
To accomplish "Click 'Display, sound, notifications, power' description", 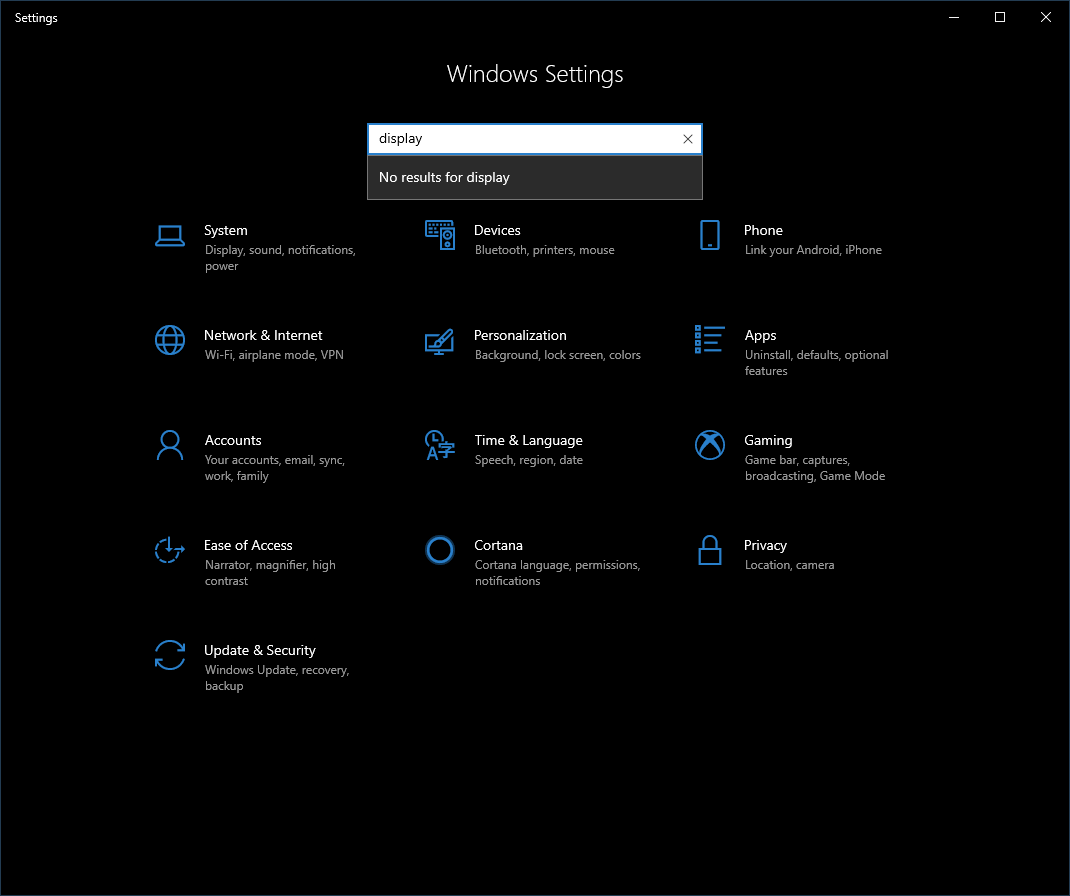I will pos(280,258).
